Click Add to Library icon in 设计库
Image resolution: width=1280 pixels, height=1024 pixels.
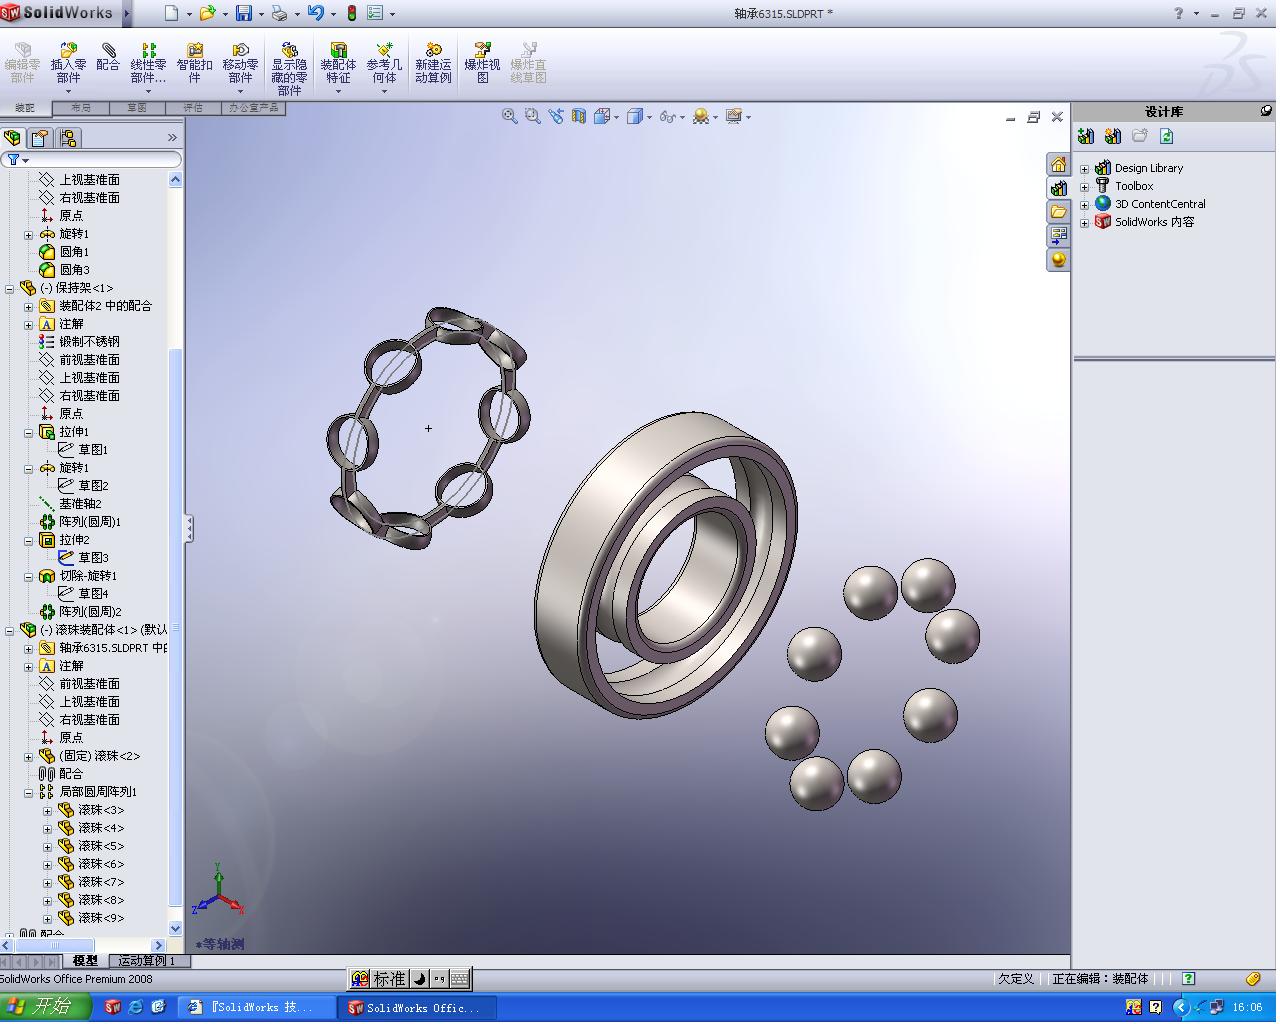[x=1086, y=136]
